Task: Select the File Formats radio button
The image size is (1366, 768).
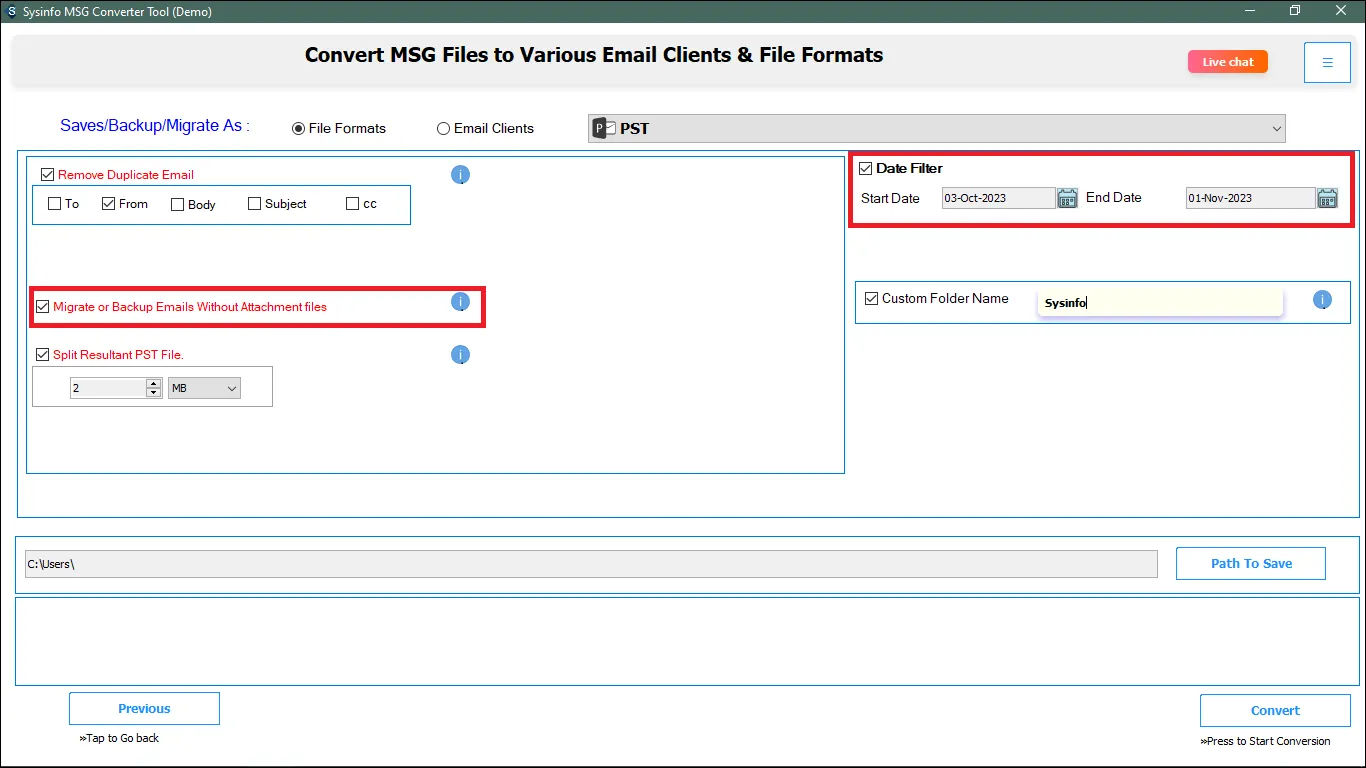Action: point(298,129)
